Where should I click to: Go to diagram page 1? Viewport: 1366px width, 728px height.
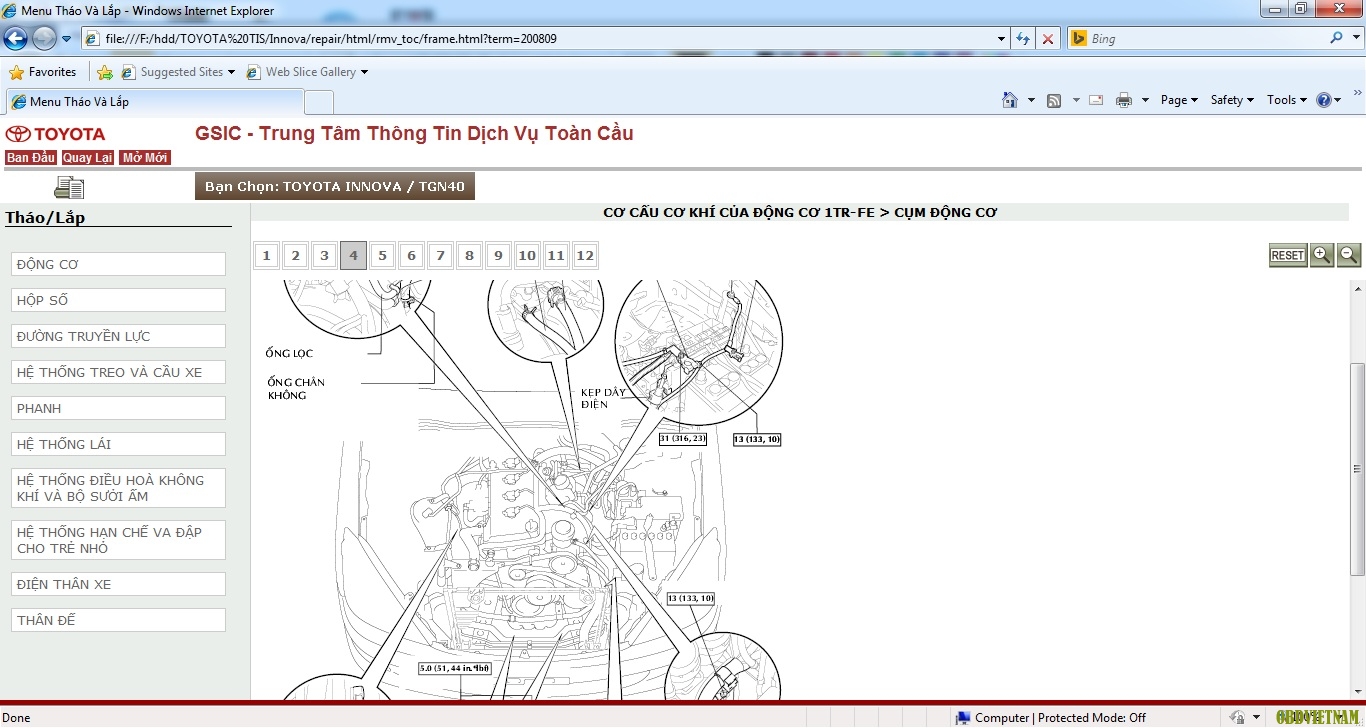(266, 256)
